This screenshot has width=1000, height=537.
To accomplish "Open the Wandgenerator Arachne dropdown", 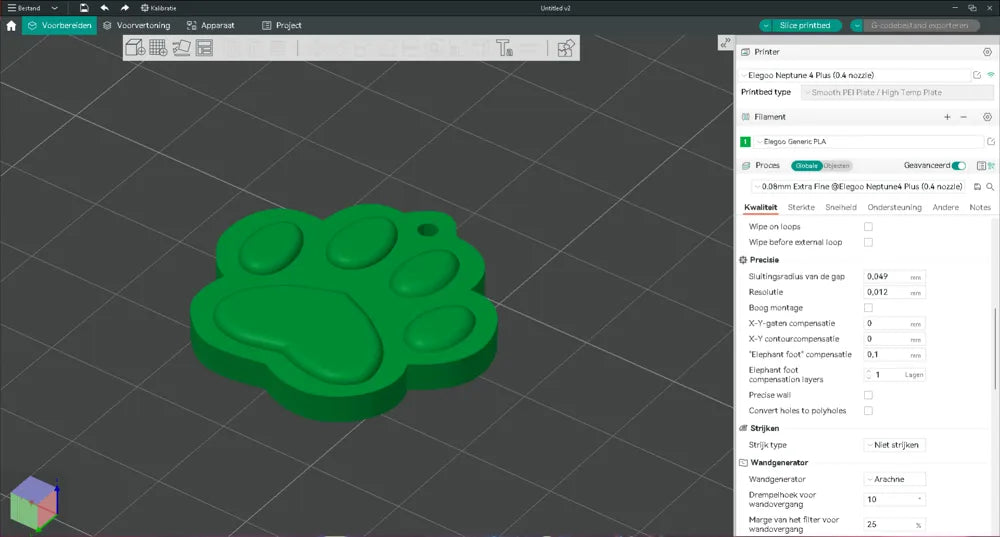I will (x=895, y=479).
